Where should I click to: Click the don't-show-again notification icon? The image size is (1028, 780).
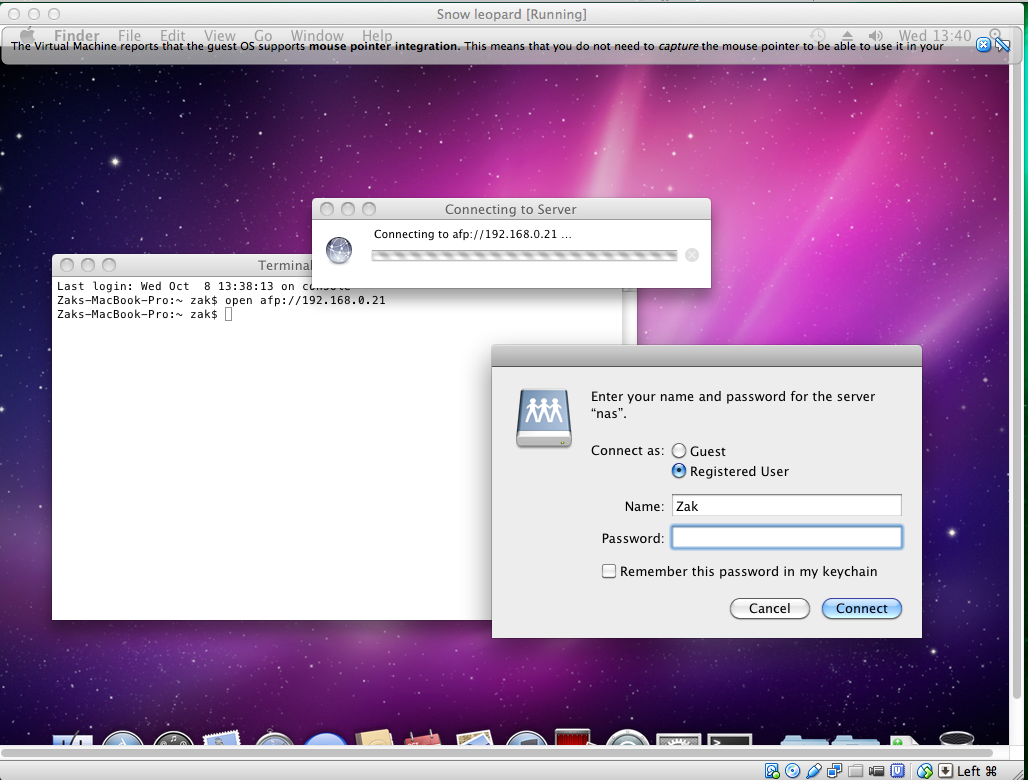1002,45
